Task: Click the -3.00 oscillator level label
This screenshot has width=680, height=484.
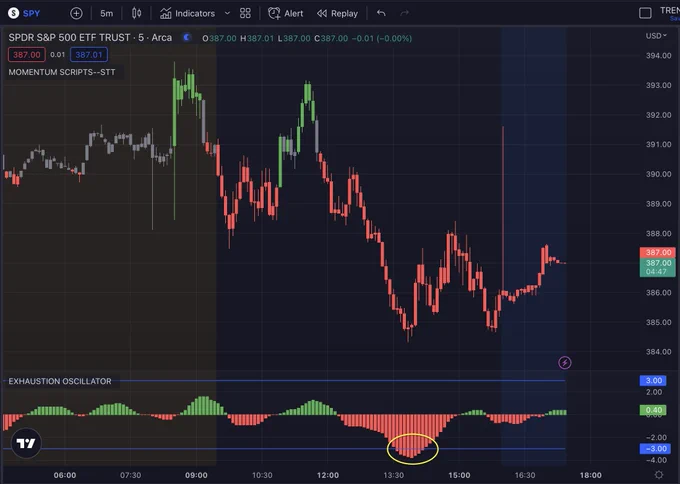Action: tap(655, 448)
